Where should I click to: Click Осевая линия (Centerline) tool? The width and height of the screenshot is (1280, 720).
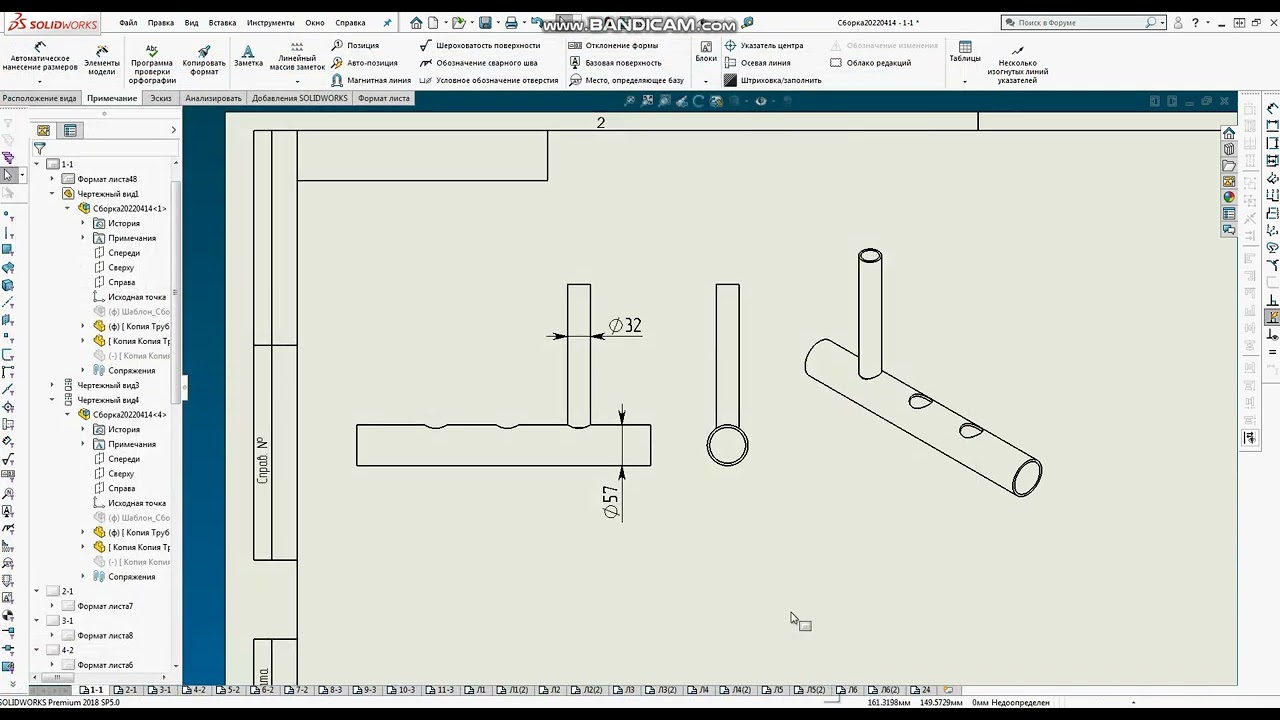[x=757, y=63]
